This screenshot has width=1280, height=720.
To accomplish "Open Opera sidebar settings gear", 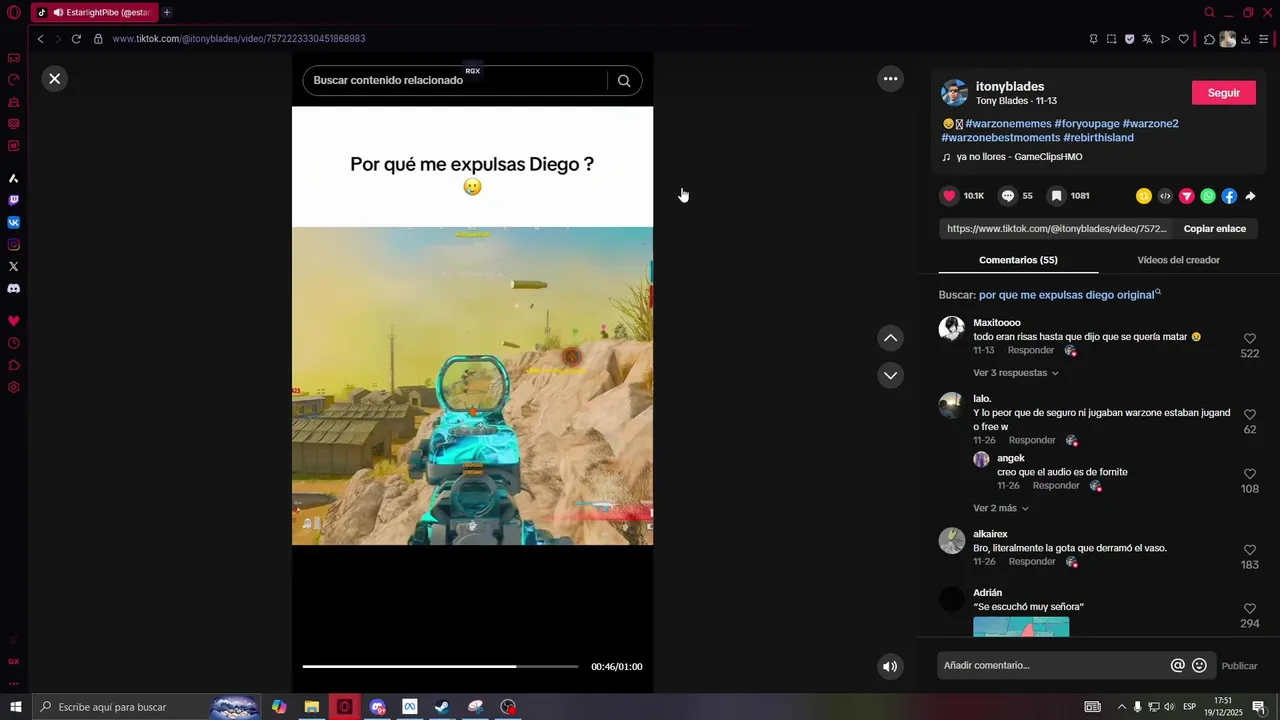I will coord(14,387).
